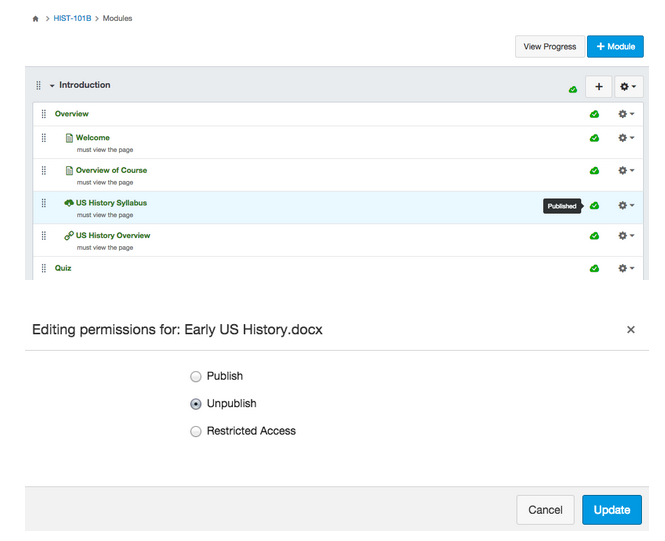This screenshot has width=665, height=541.
Task: Toggle published cloud icon for Welcome
Action: pos(595,139)
